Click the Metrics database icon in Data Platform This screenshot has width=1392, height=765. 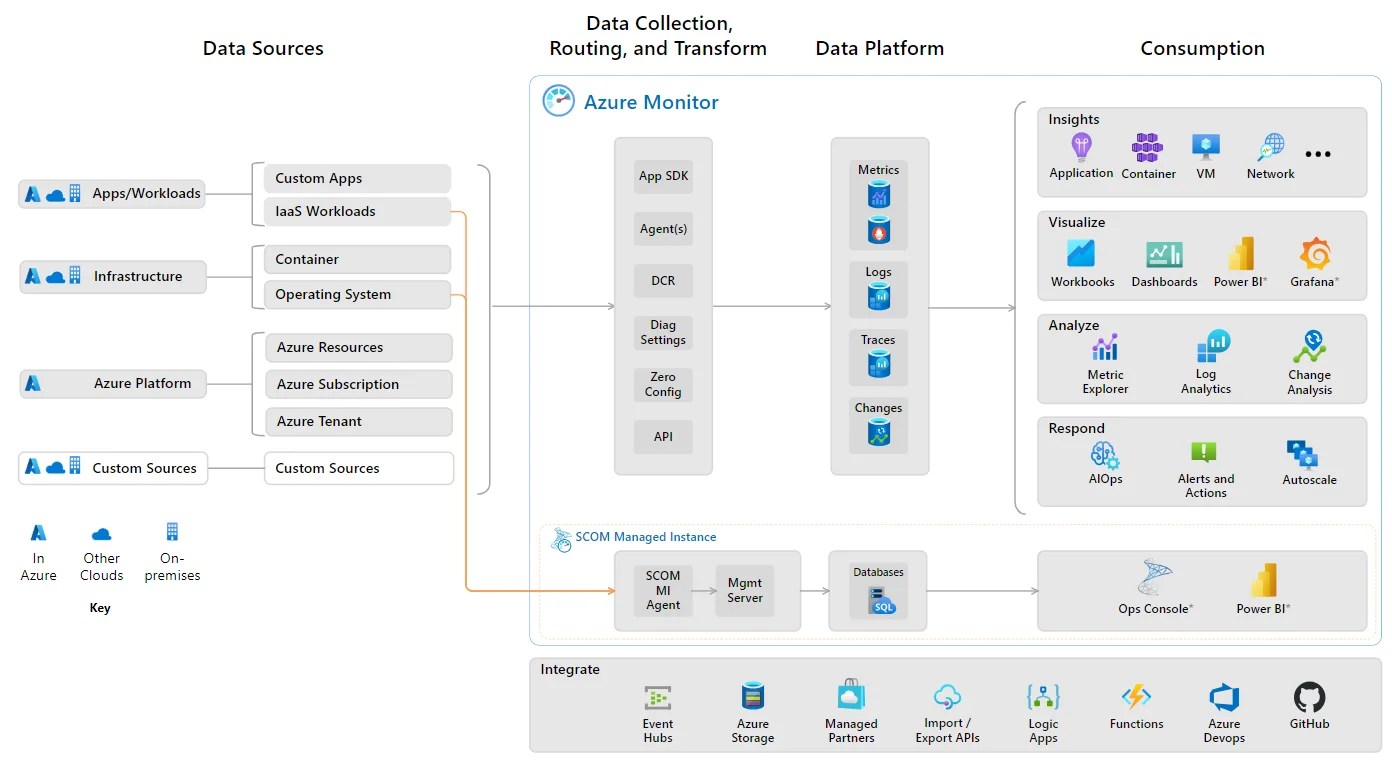pyautogui.click(x=878, y=195)
